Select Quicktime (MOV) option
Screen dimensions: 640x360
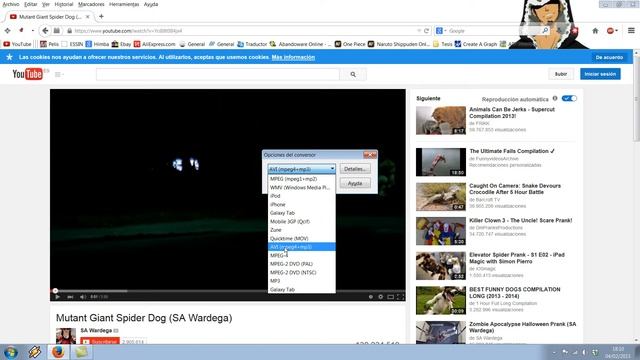[302, 238]
